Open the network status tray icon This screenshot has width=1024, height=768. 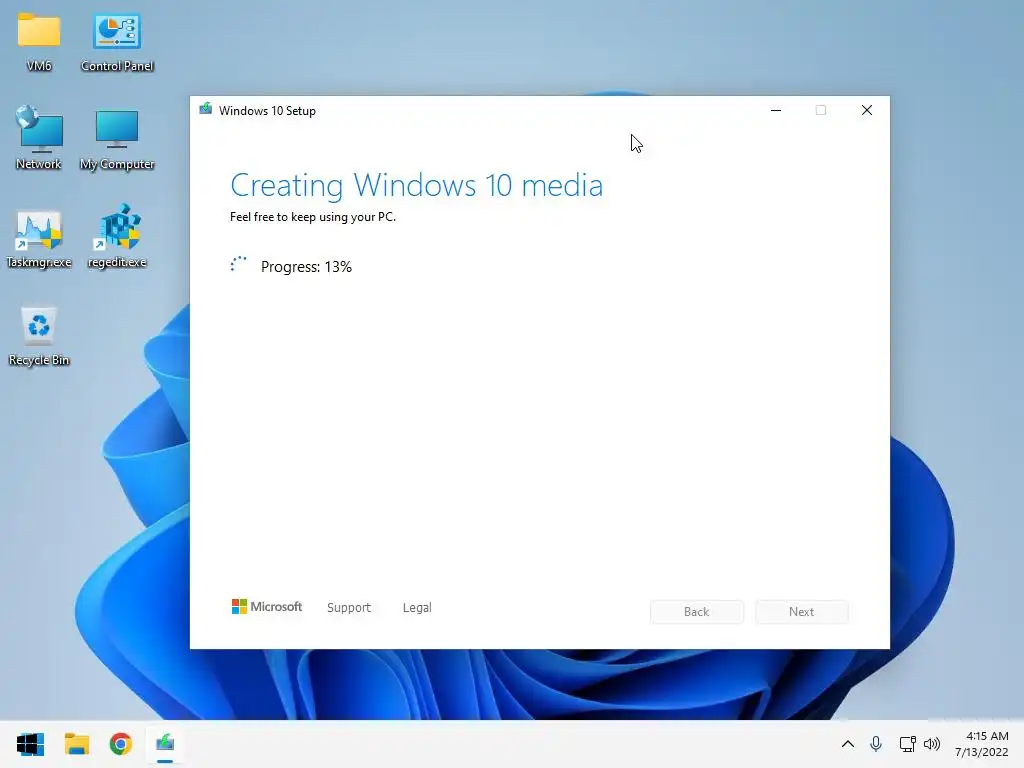point(907,744)
